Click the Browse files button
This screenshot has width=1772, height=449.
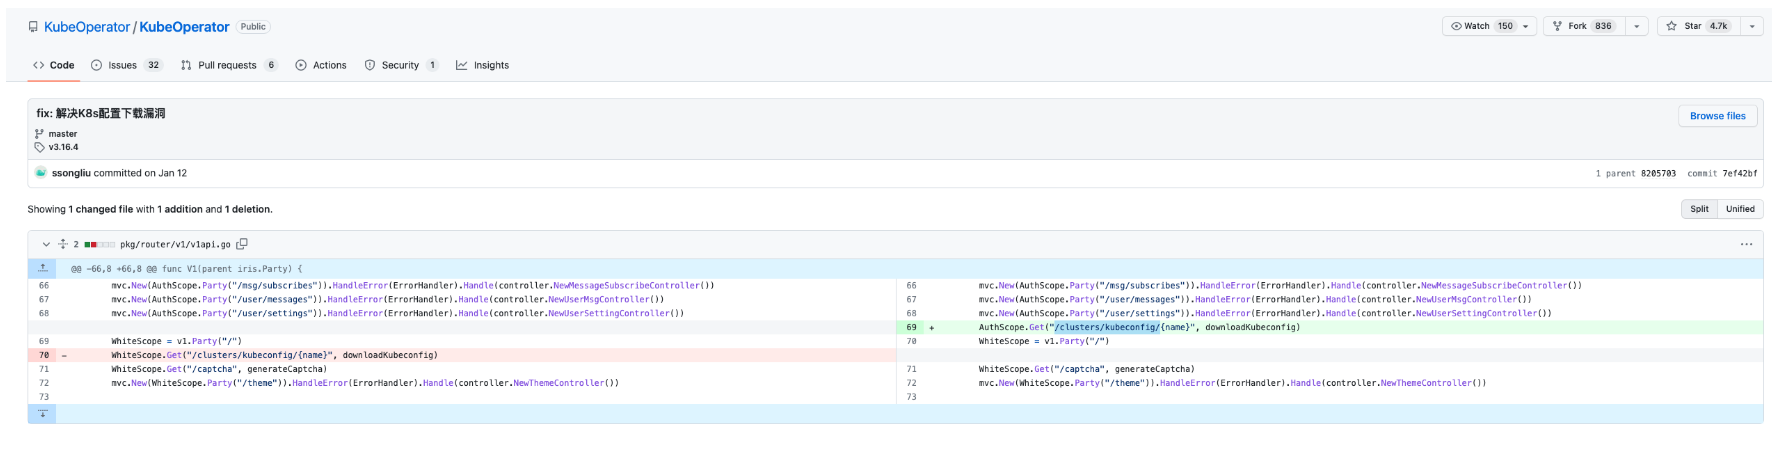click(x=1717, y=116)
